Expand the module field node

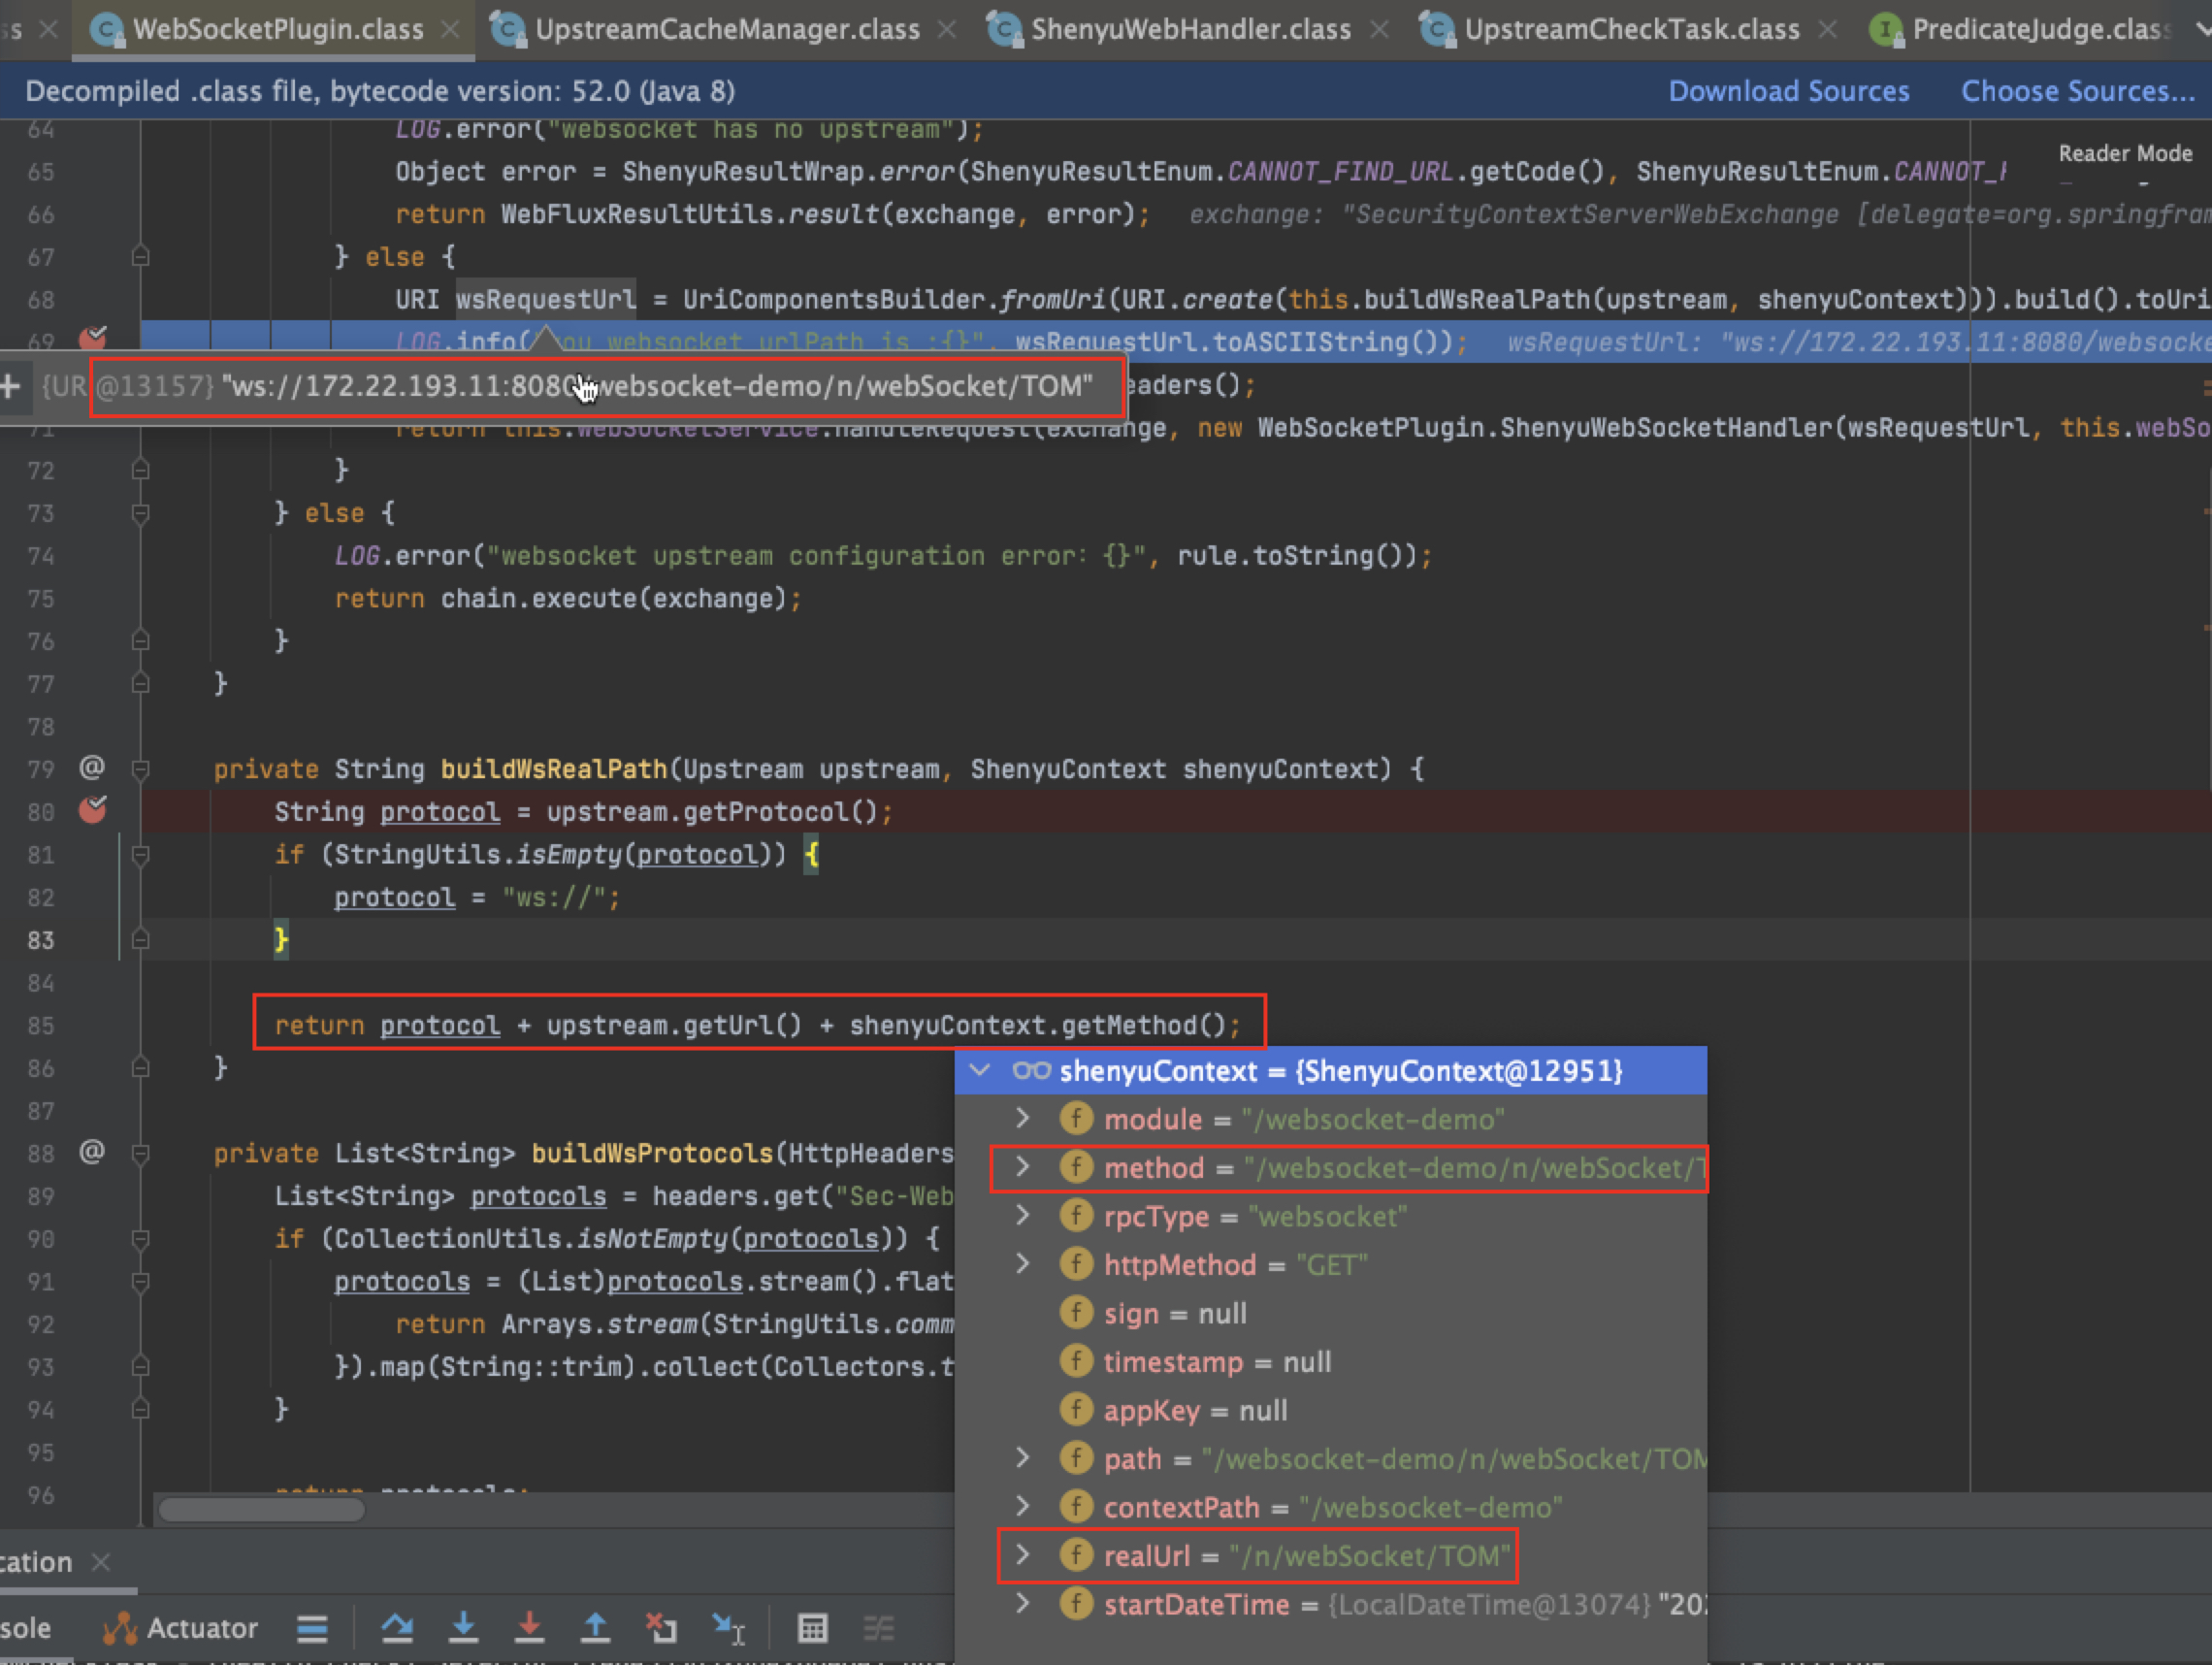click(x=1022, y=1119)
